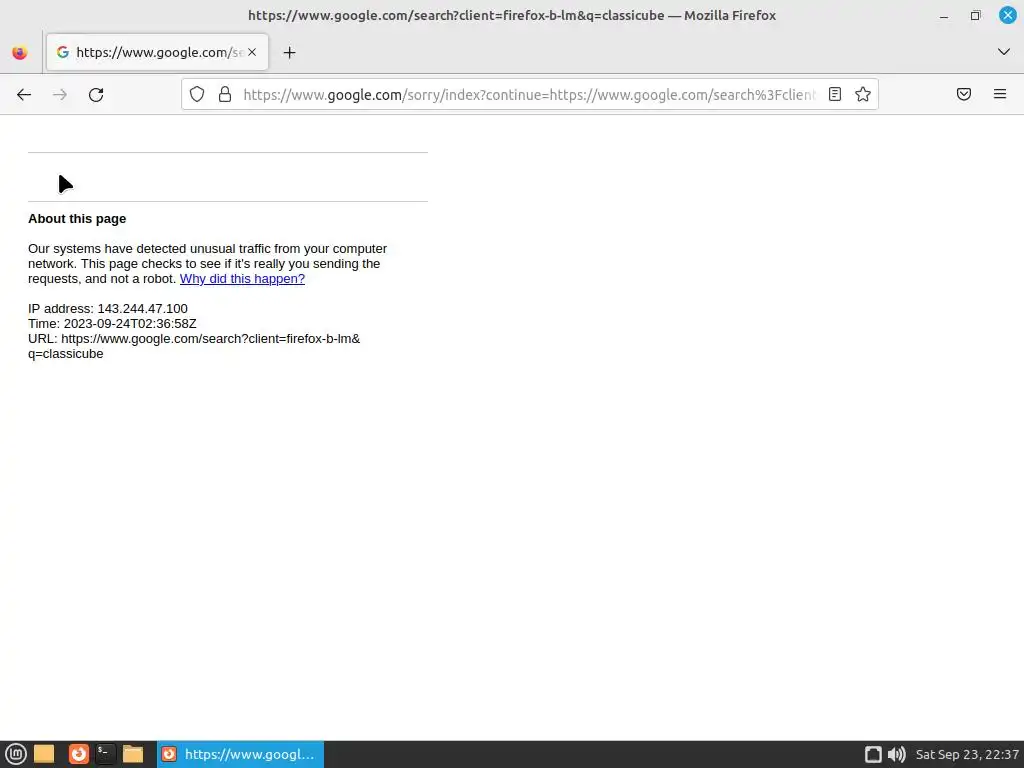Open terminal from taskbar
Image resolution: width=1024 pixels, height=768 pixels.
105,754
